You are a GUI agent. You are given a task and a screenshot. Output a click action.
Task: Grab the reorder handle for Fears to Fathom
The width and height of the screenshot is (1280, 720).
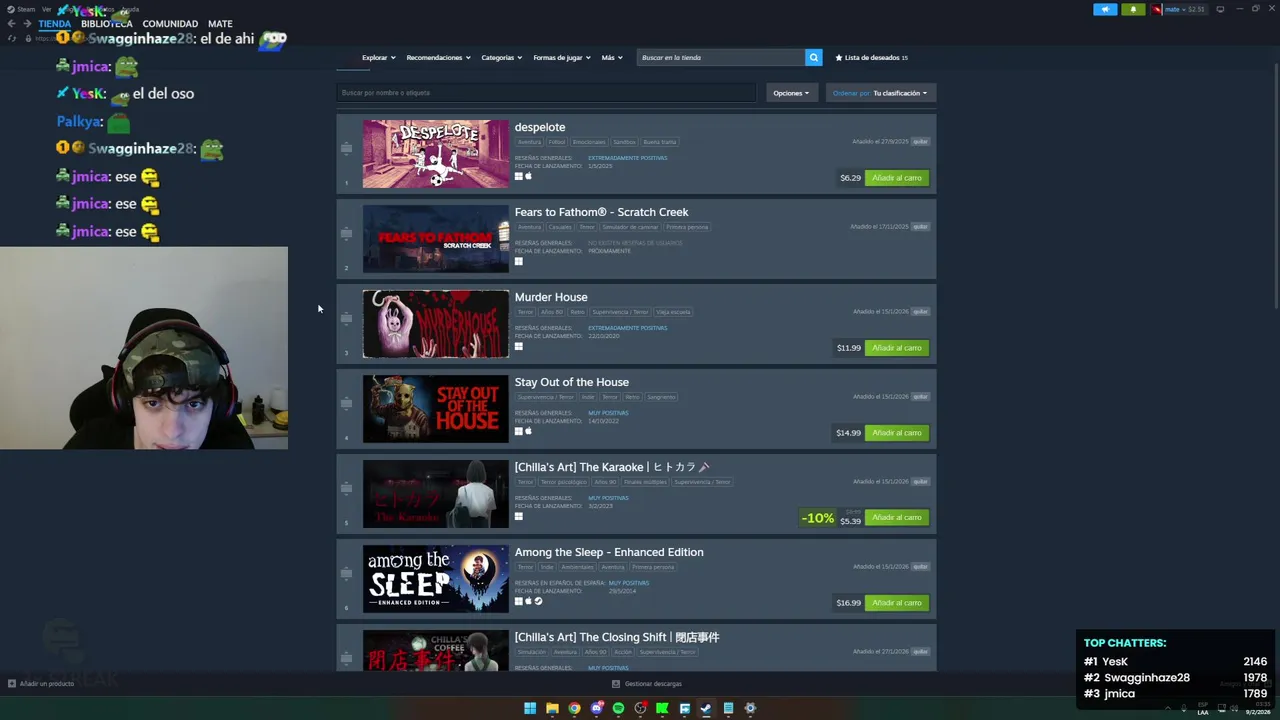[x=346, y=233]
